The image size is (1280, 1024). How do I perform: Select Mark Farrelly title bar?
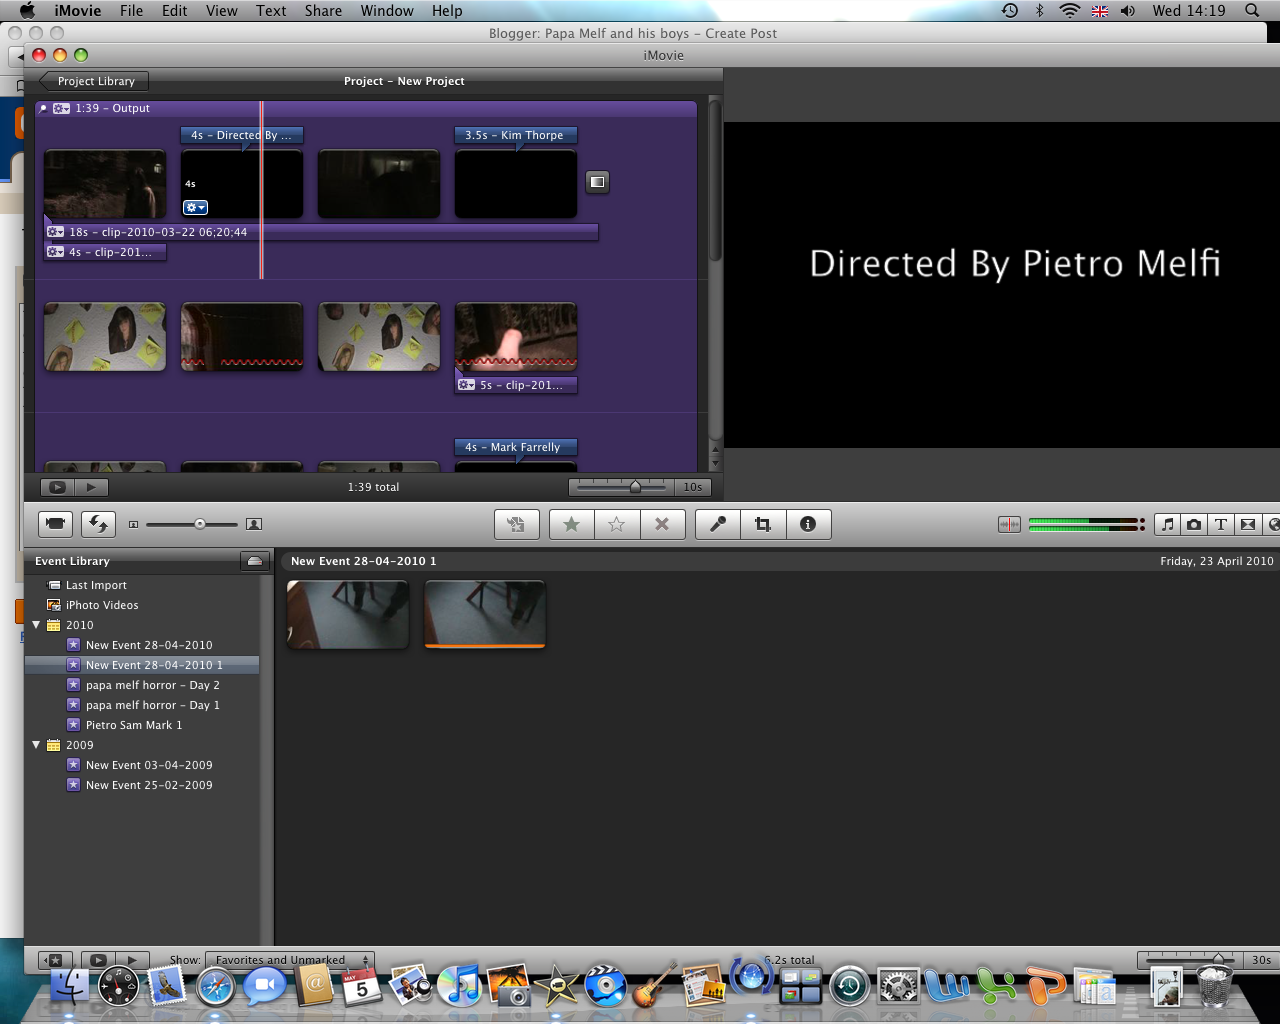[x=516, y=447]
